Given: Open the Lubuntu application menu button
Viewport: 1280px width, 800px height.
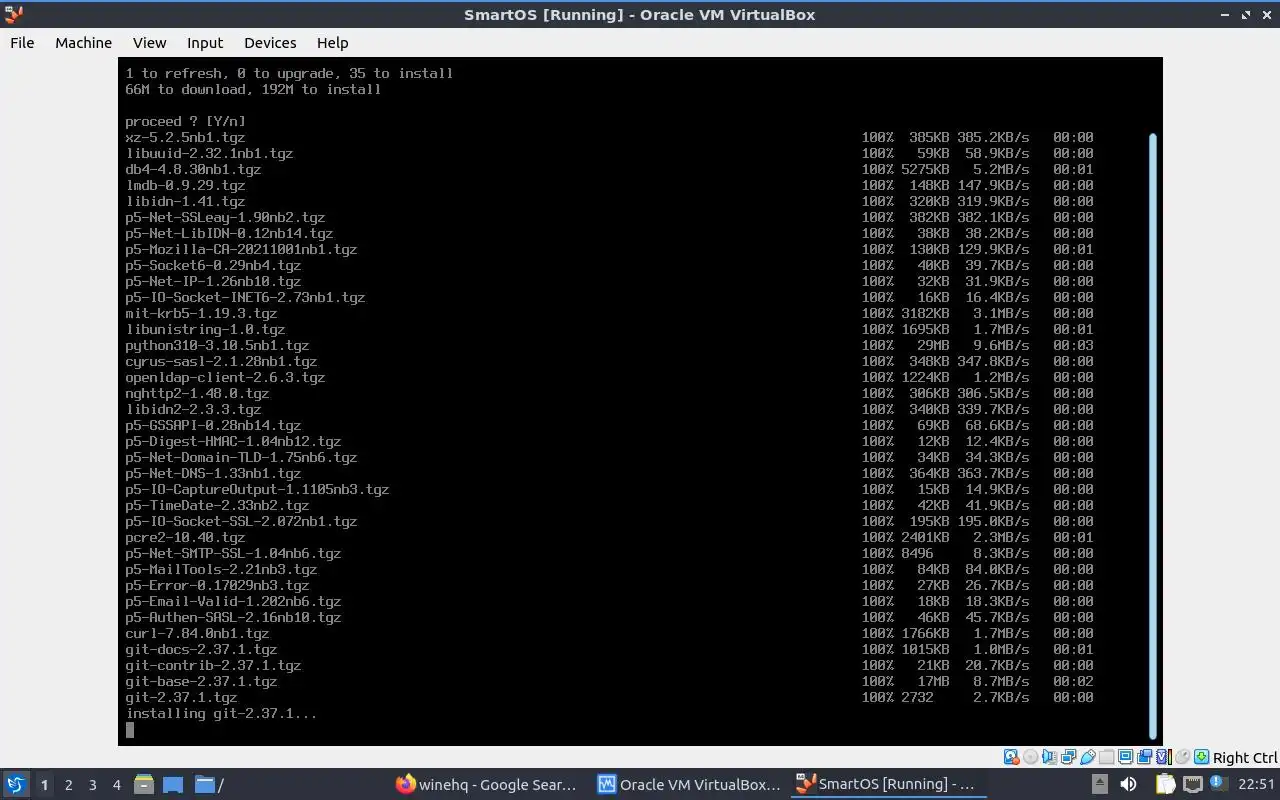Looking at the screenshot, I should point(16,784).
